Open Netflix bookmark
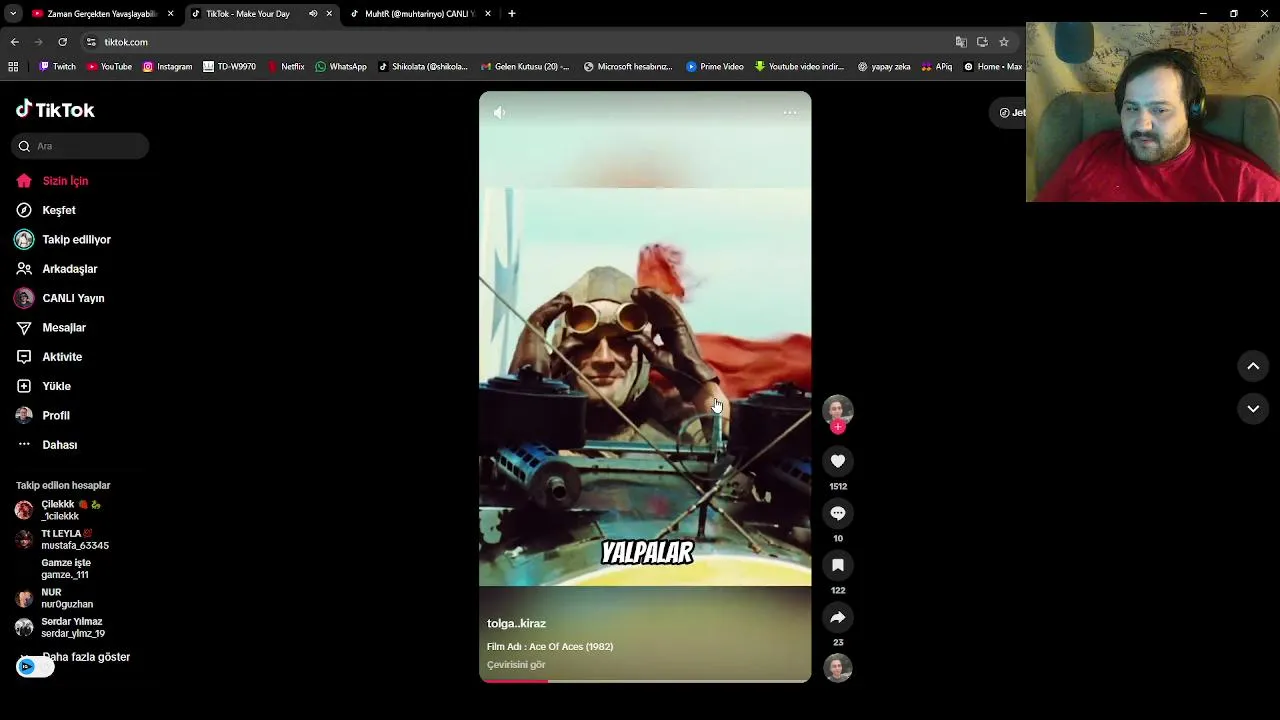1280x720 pixels. tap(286, 67)
